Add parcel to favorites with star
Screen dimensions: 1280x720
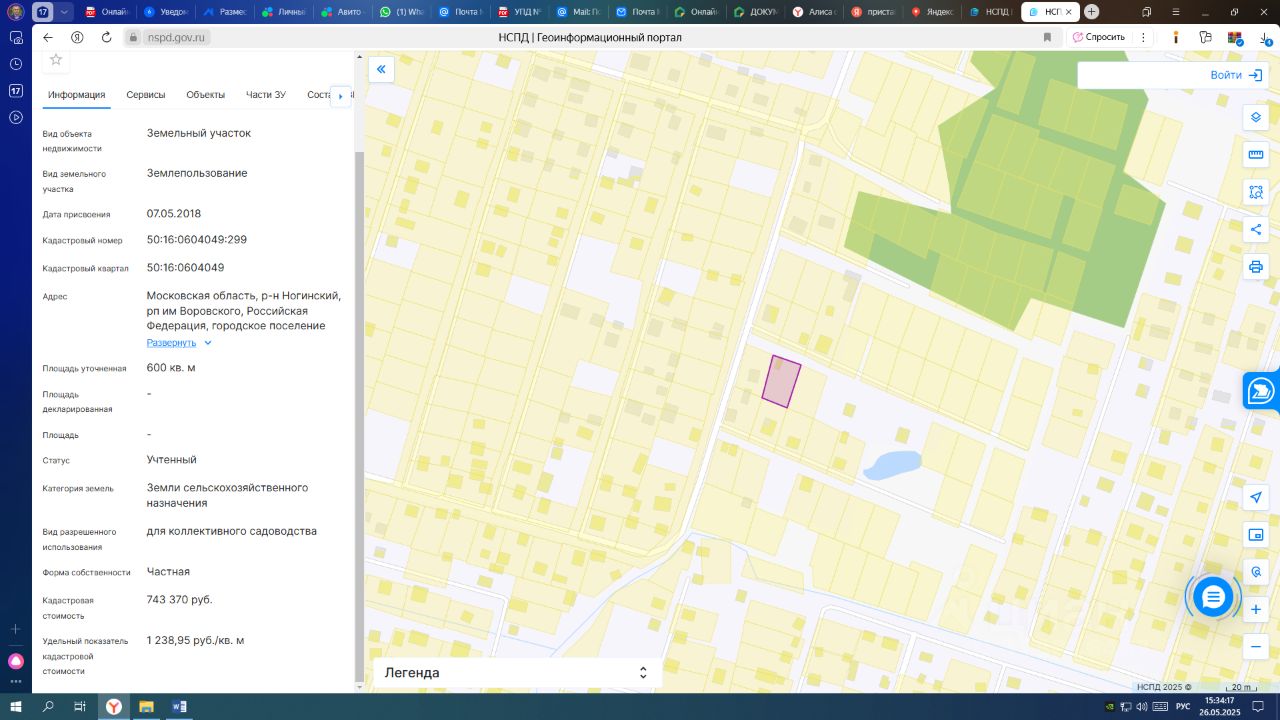[56, 60]
